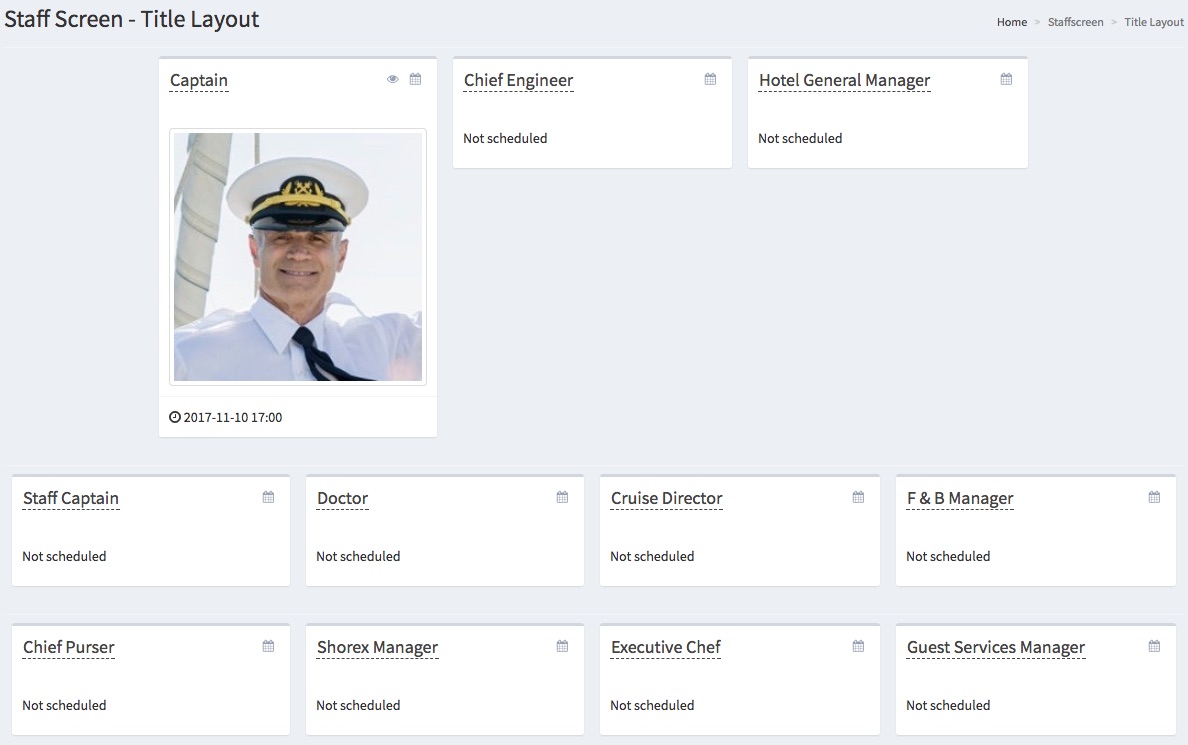Select the Chief Engineer title
This screenshot has height=745, width=1188.
pyautogui.click(x=518, y=81)
